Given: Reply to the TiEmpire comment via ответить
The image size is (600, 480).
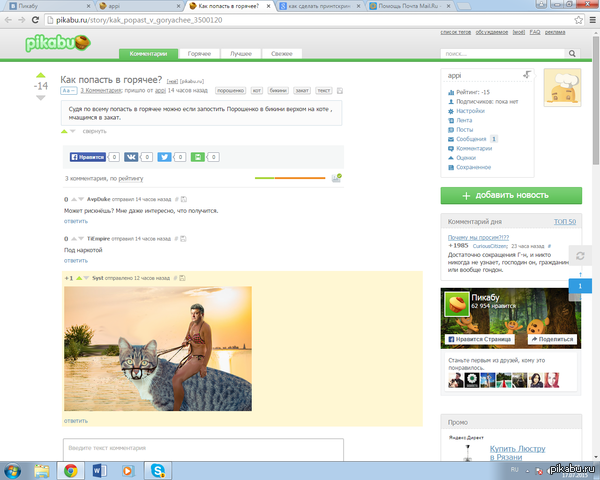Looking at the screenshot, I should [x=76, y=260].
